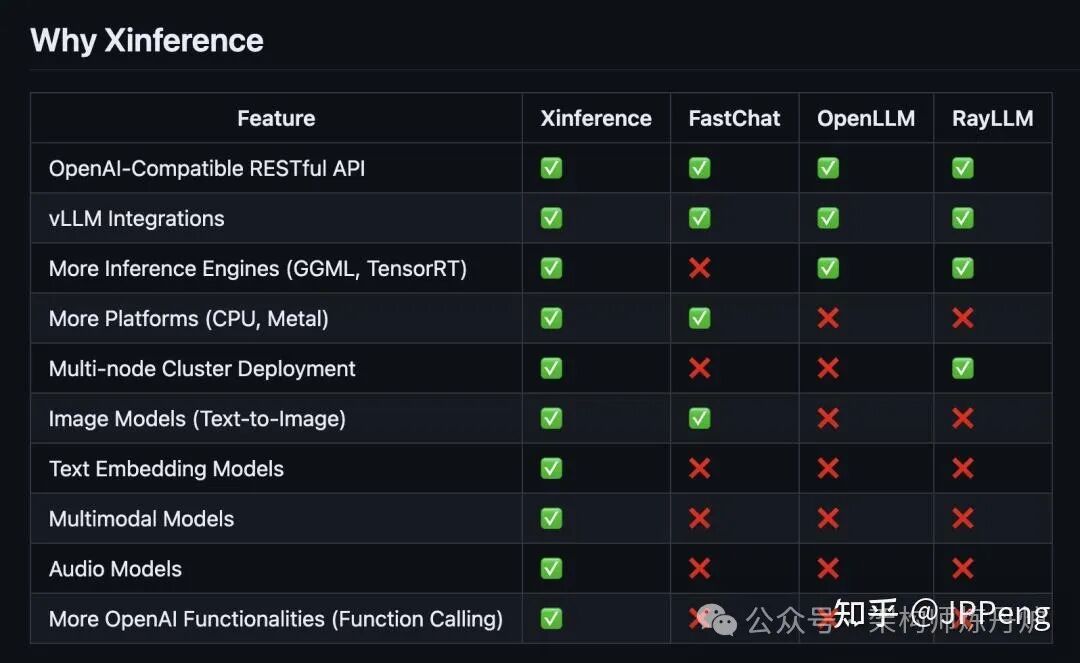Click 'Audio Models' text
Screen dimensions: 1080x663
click(x=115, y=569)
